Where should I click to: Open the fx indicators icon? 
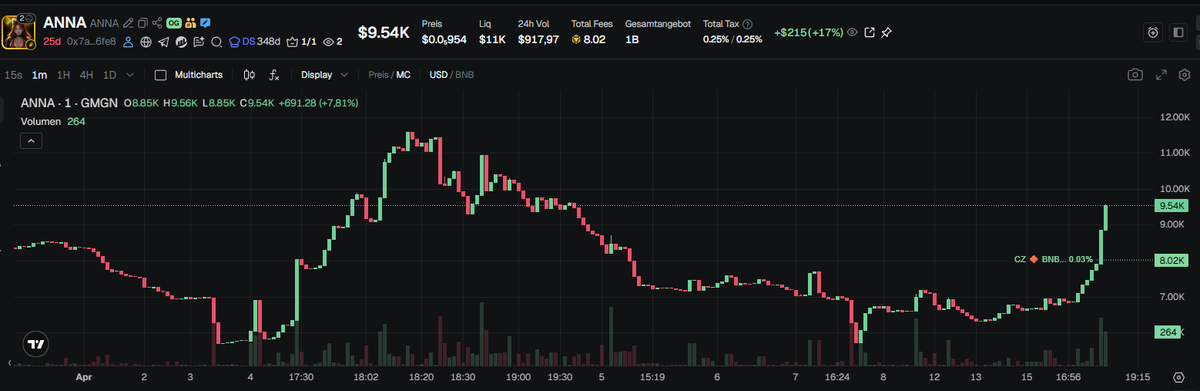[274, 75]
